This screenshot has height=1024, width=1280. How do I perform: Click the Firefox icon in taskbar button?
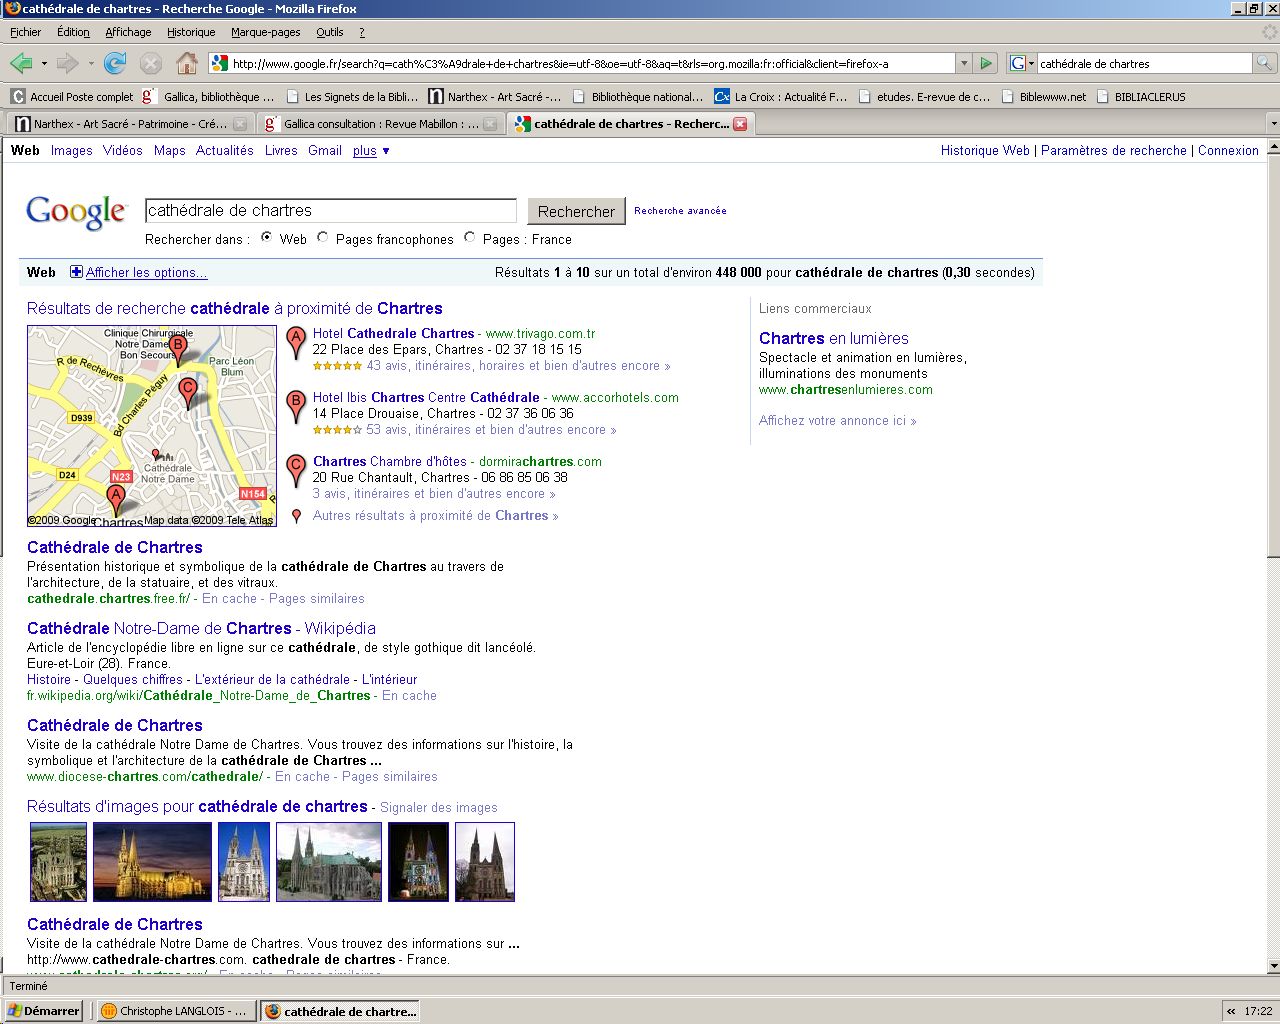(272, 1011)
